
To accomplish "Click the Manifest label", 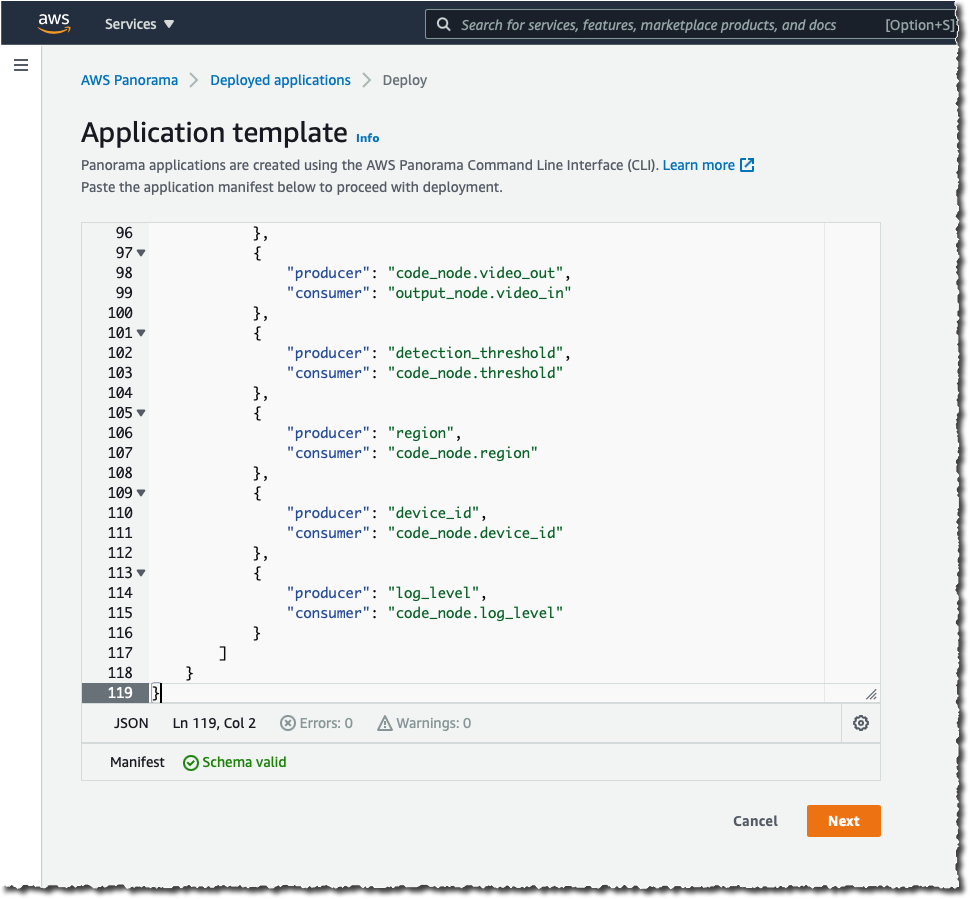I will 137,762.
